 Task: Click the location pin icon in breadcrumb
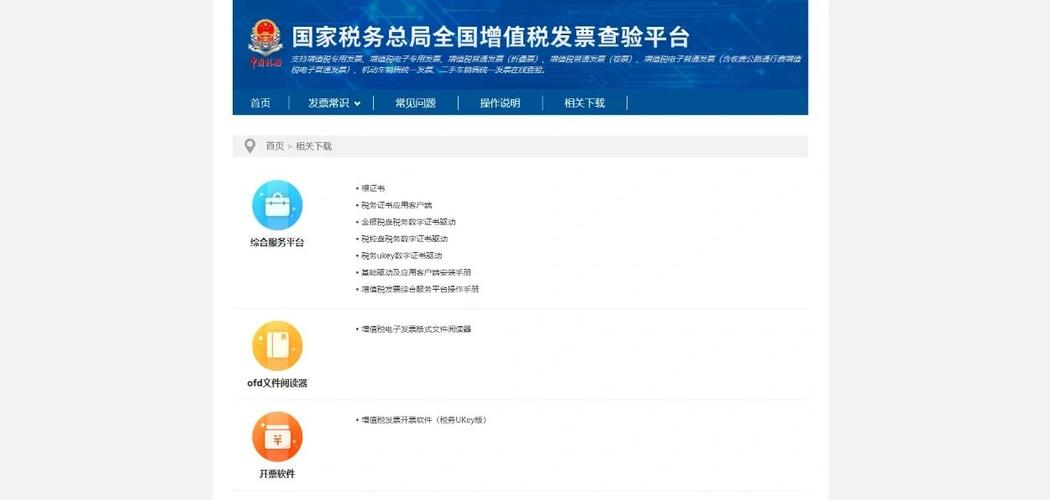[x=250, y=146]
